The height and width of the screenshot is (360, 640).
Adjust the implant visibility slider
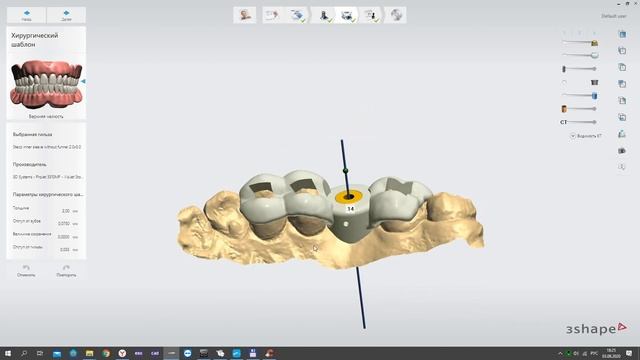tap(579, 69)
